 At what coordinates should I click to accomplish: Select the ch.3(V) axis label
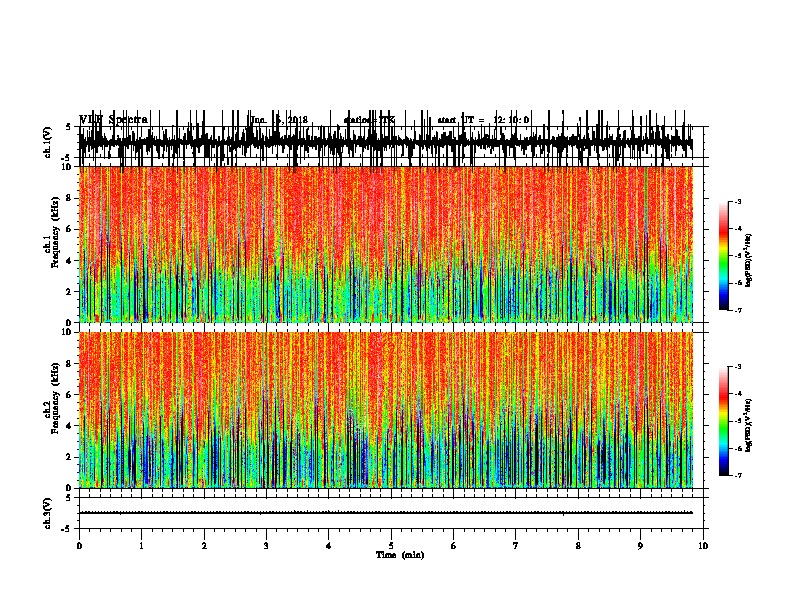47,513
